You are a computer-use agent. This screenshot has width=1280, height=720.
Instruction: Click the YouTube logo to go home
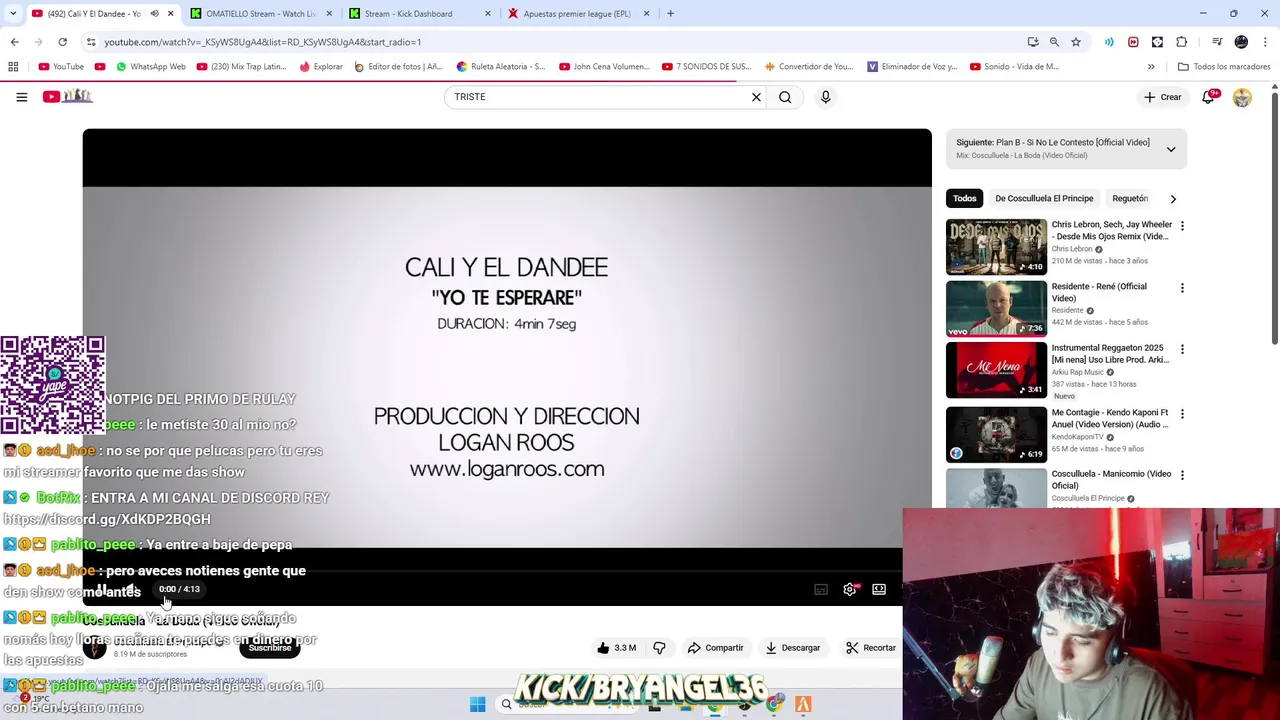[x=68, y=96]
